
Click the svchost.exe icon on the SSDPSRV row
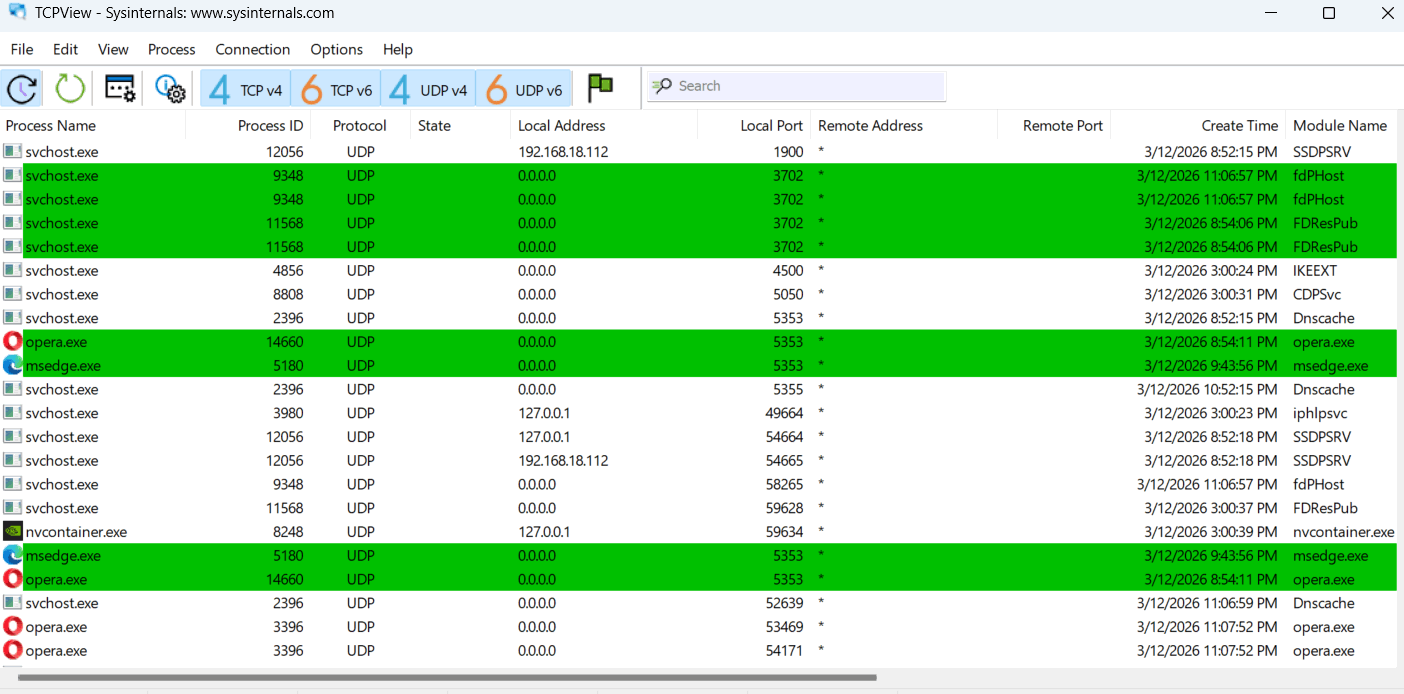(x=11, y=151)
